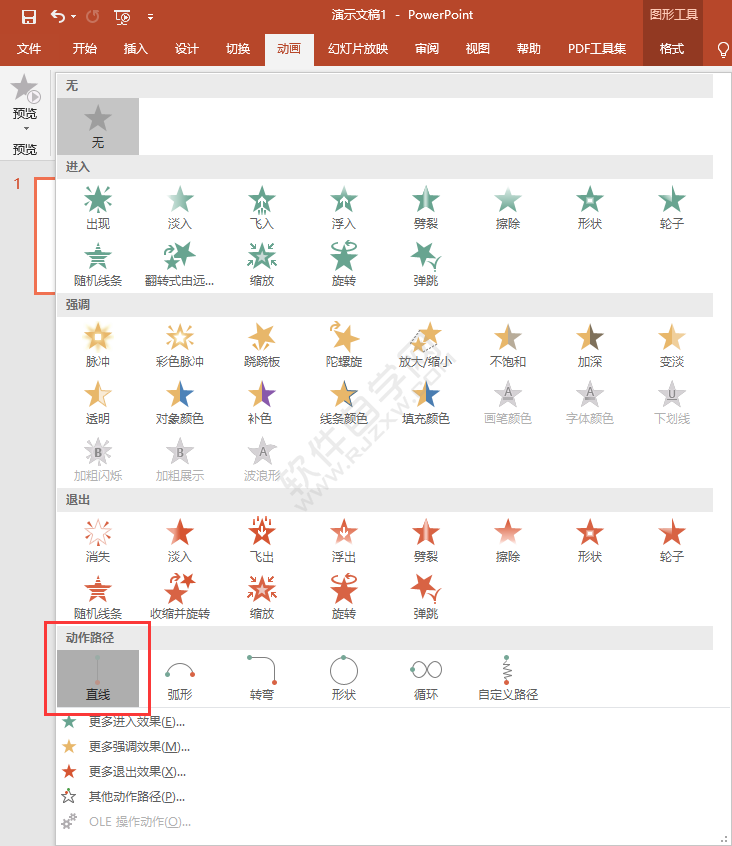Pick the 循环 motion path
The height and width of the screenshot is (846, 732).
tap(426, 678)
